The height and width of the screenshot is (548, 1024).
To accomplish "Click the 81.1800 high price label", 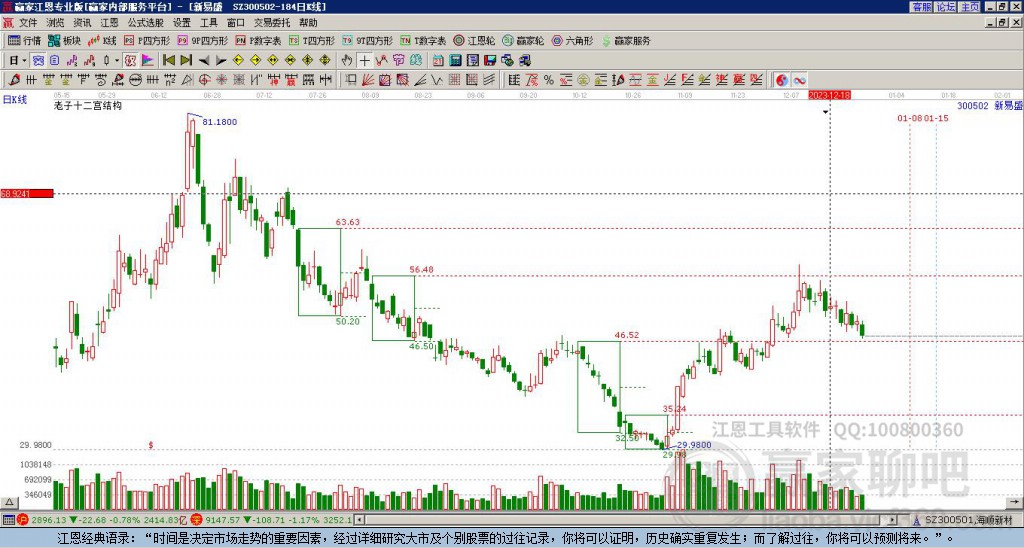I will pos(219,122).
